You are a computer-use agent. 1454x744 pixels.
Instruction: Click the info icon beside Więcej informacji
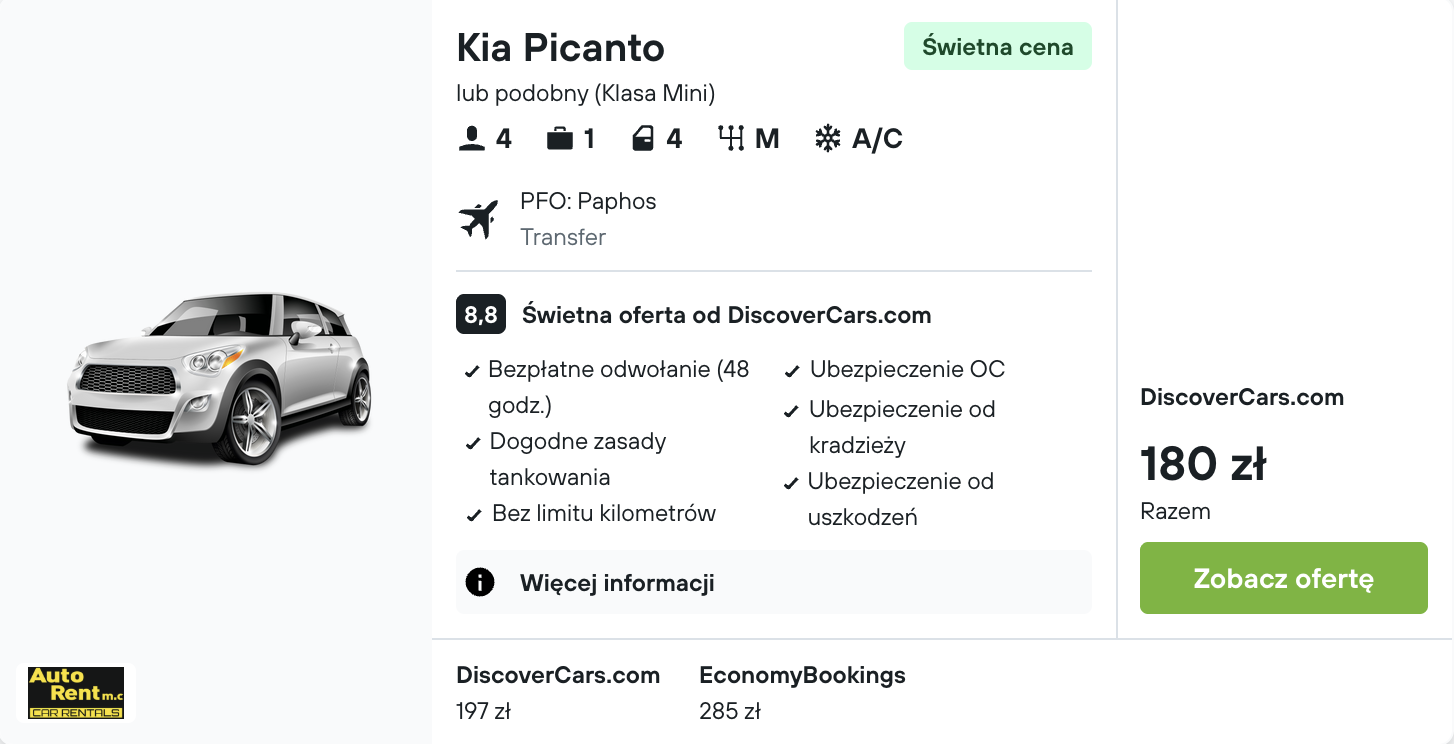(x=479, y=582)
